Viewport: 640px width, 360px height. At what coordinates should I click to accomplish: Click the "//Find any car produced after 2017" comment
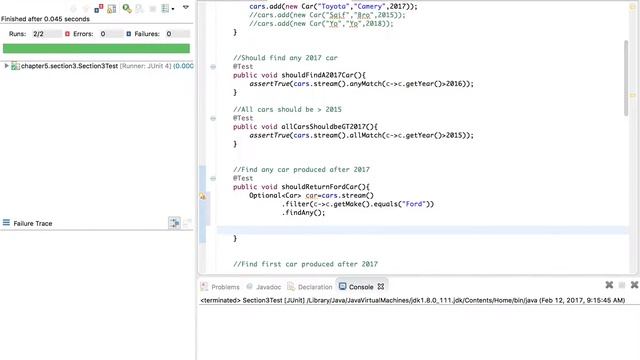301,169
